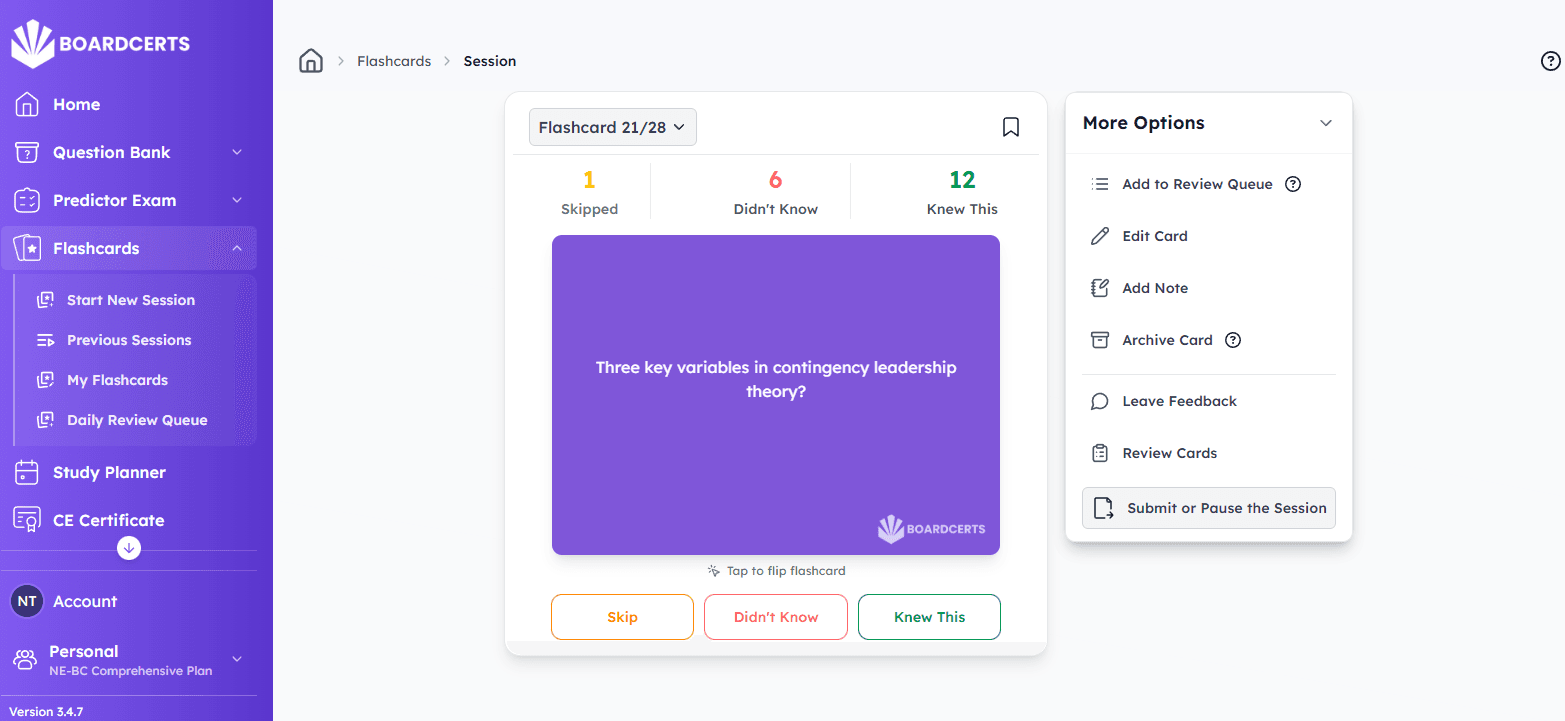
Task: Click the BoardCerts logo
Action: (99, 43)
